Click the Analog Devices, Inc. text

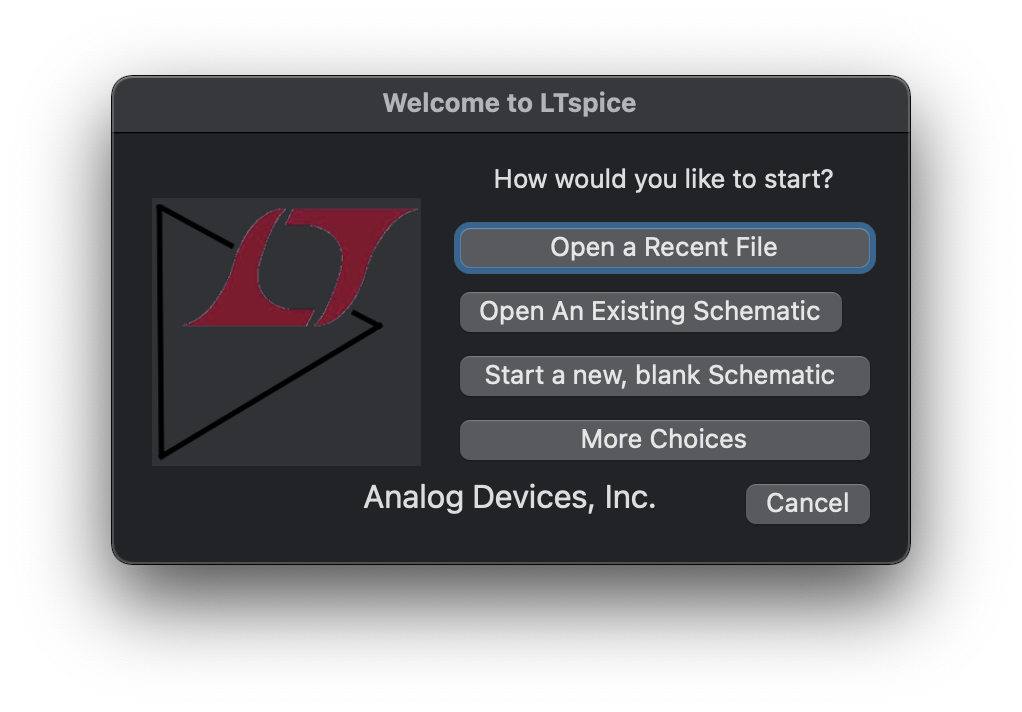tap(509, 497)
